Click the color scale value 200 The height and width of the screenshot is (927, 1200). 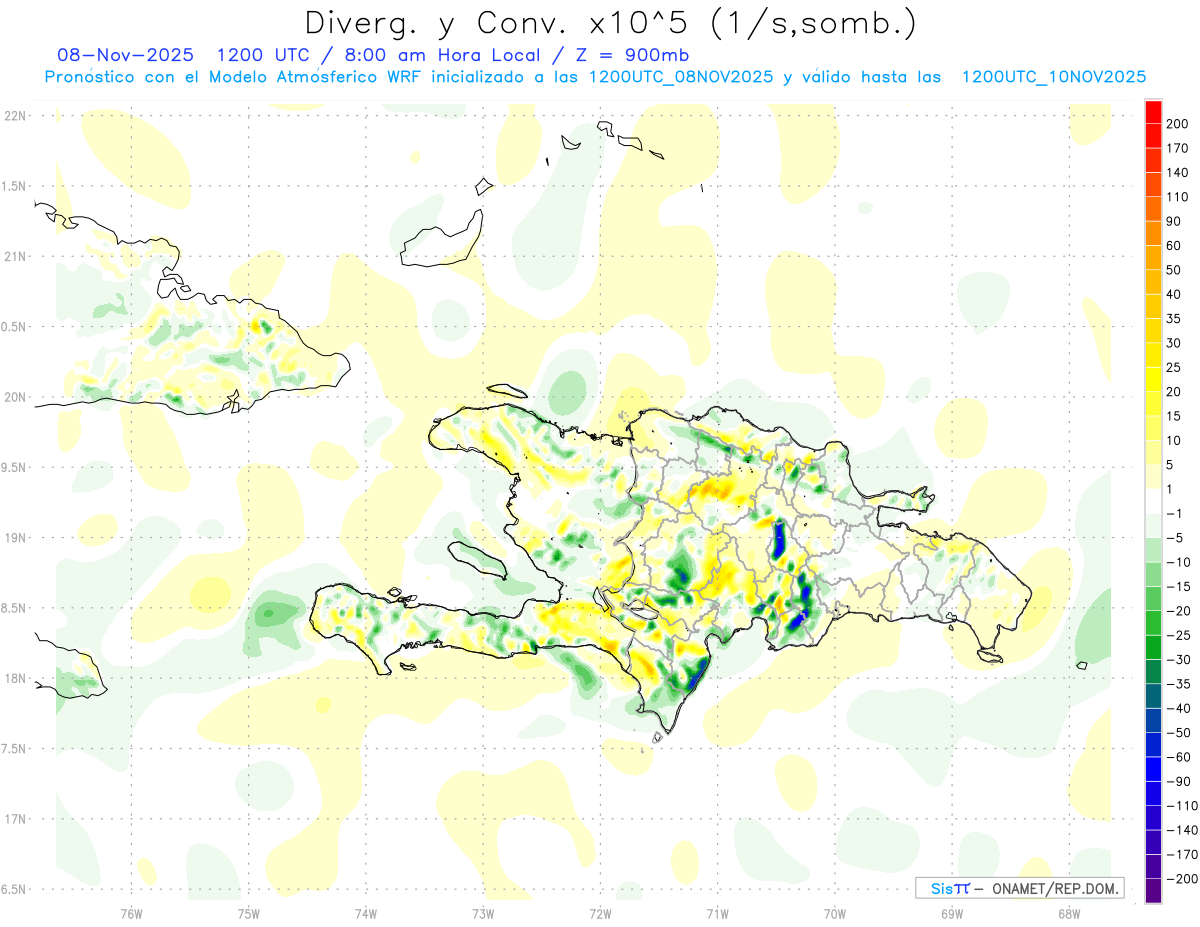(x=1177, y=124)
